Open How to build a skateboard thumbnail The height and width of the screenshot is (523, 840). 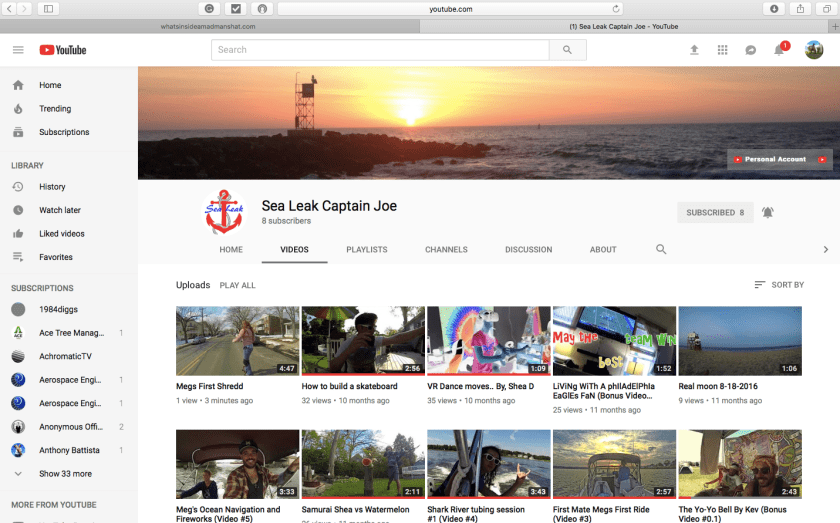coord(363,341)
